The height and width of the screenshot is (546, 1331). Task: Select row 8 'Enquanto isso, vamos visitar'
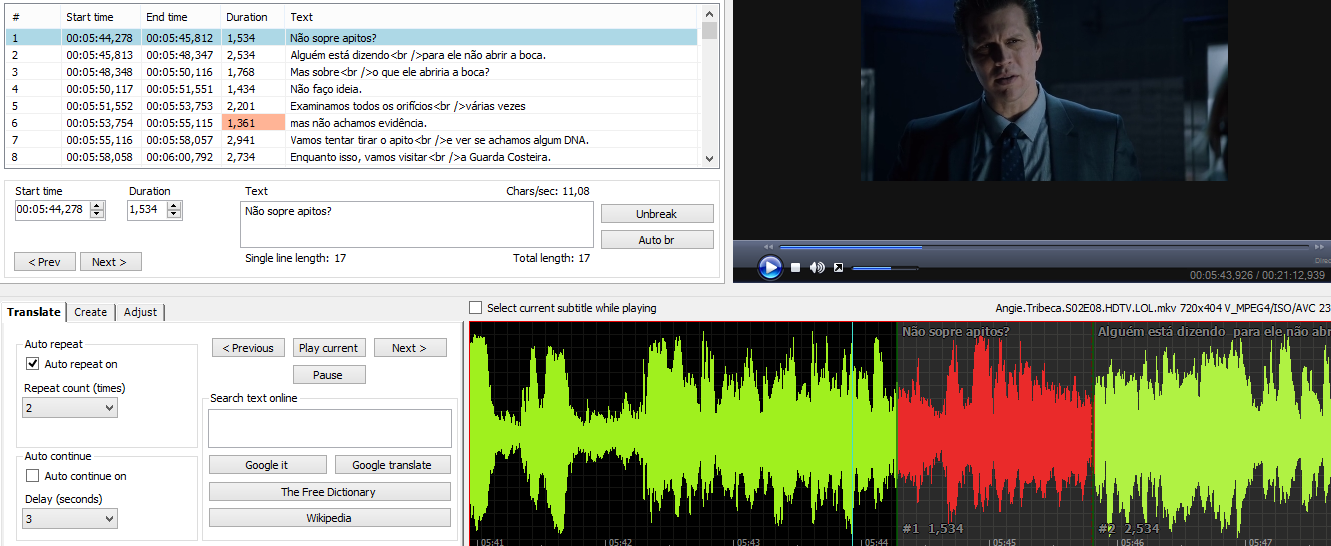click(352, 157)
